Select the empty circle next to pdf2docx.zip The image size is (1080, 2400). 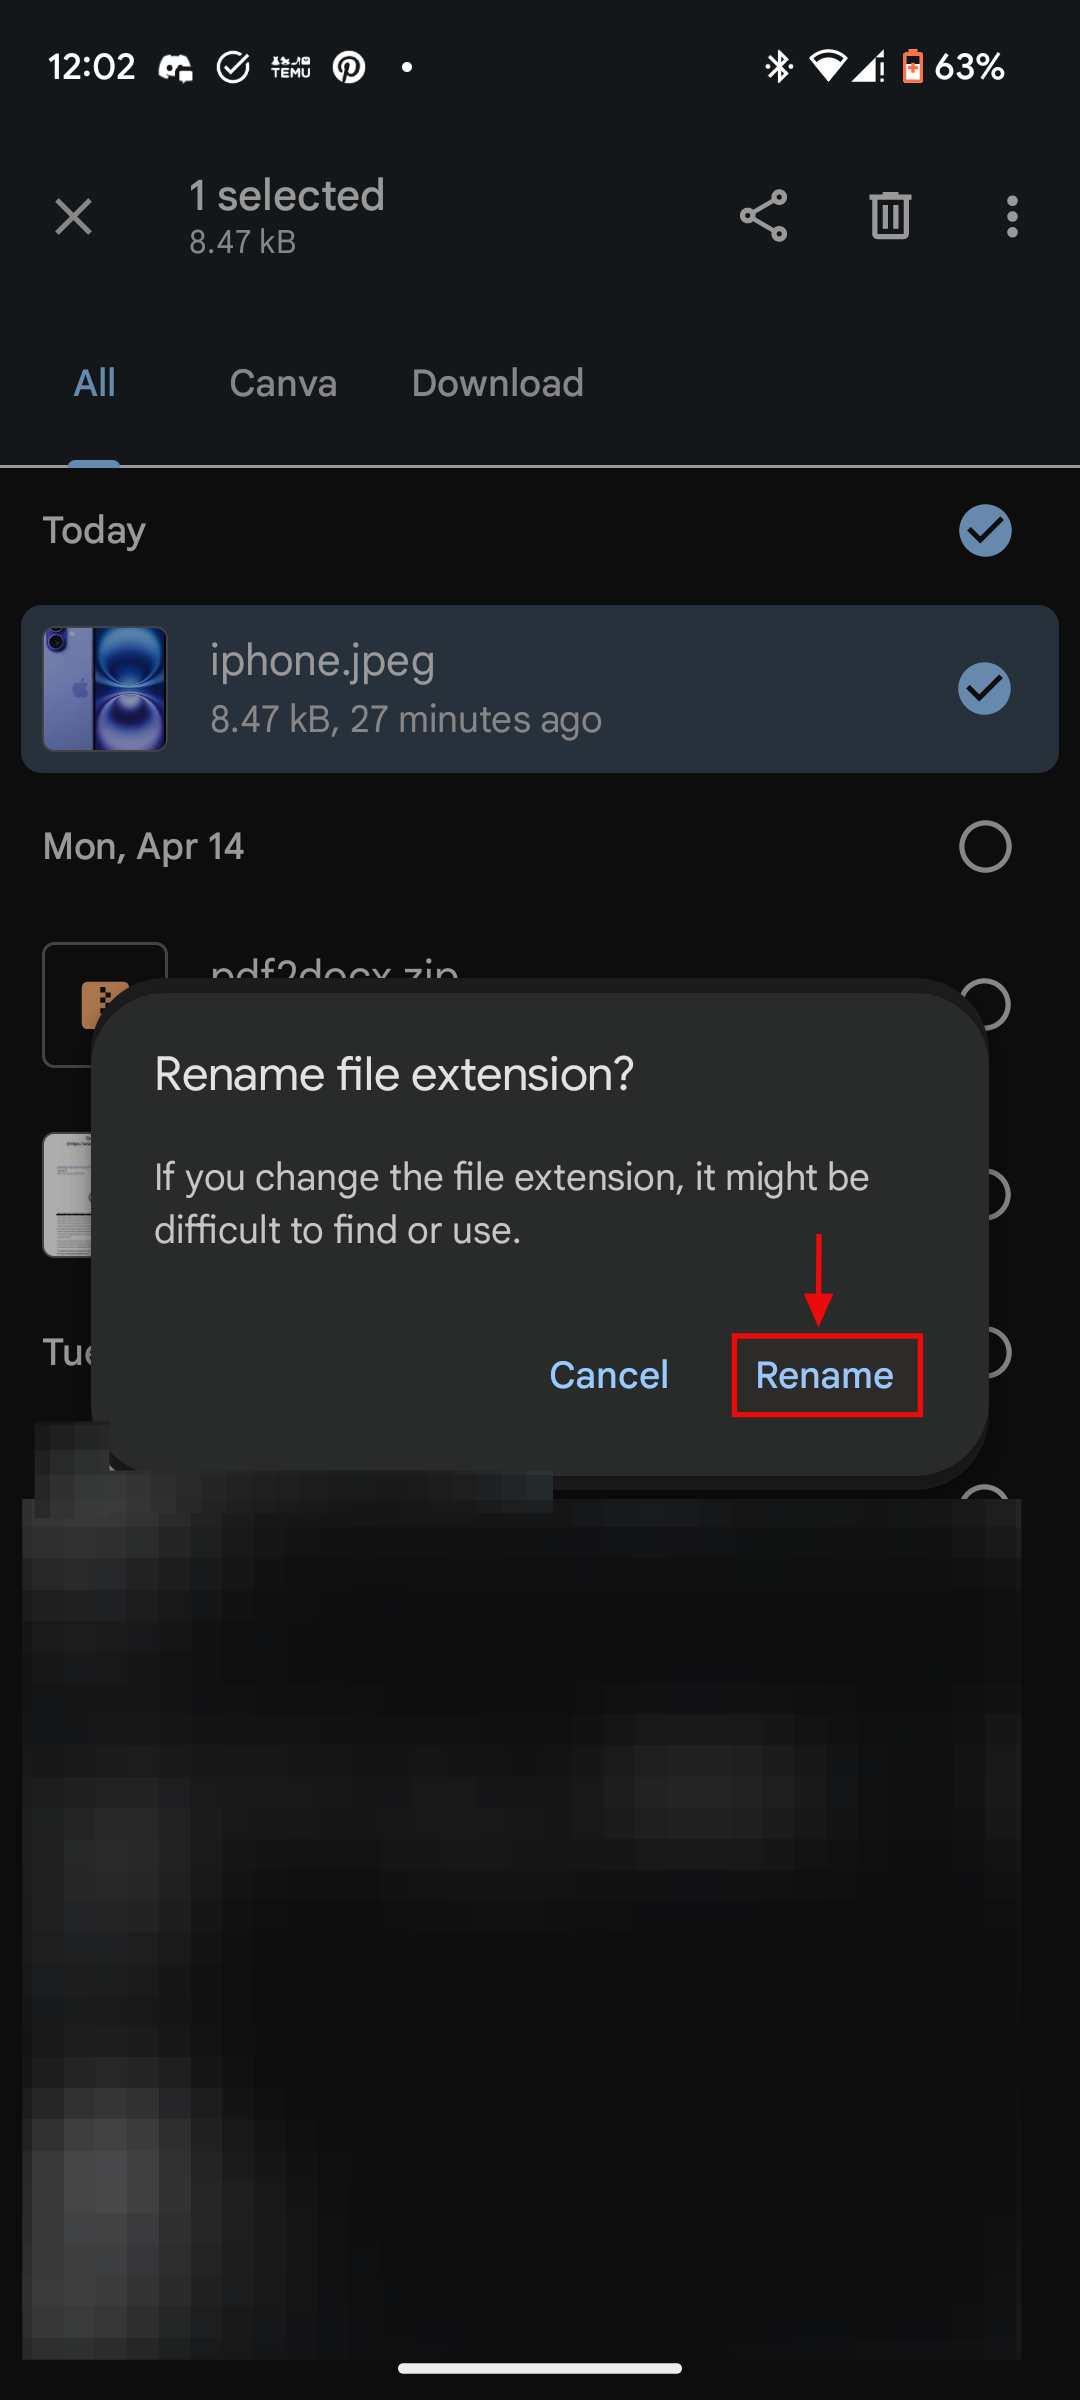[x=984, y=1005]
